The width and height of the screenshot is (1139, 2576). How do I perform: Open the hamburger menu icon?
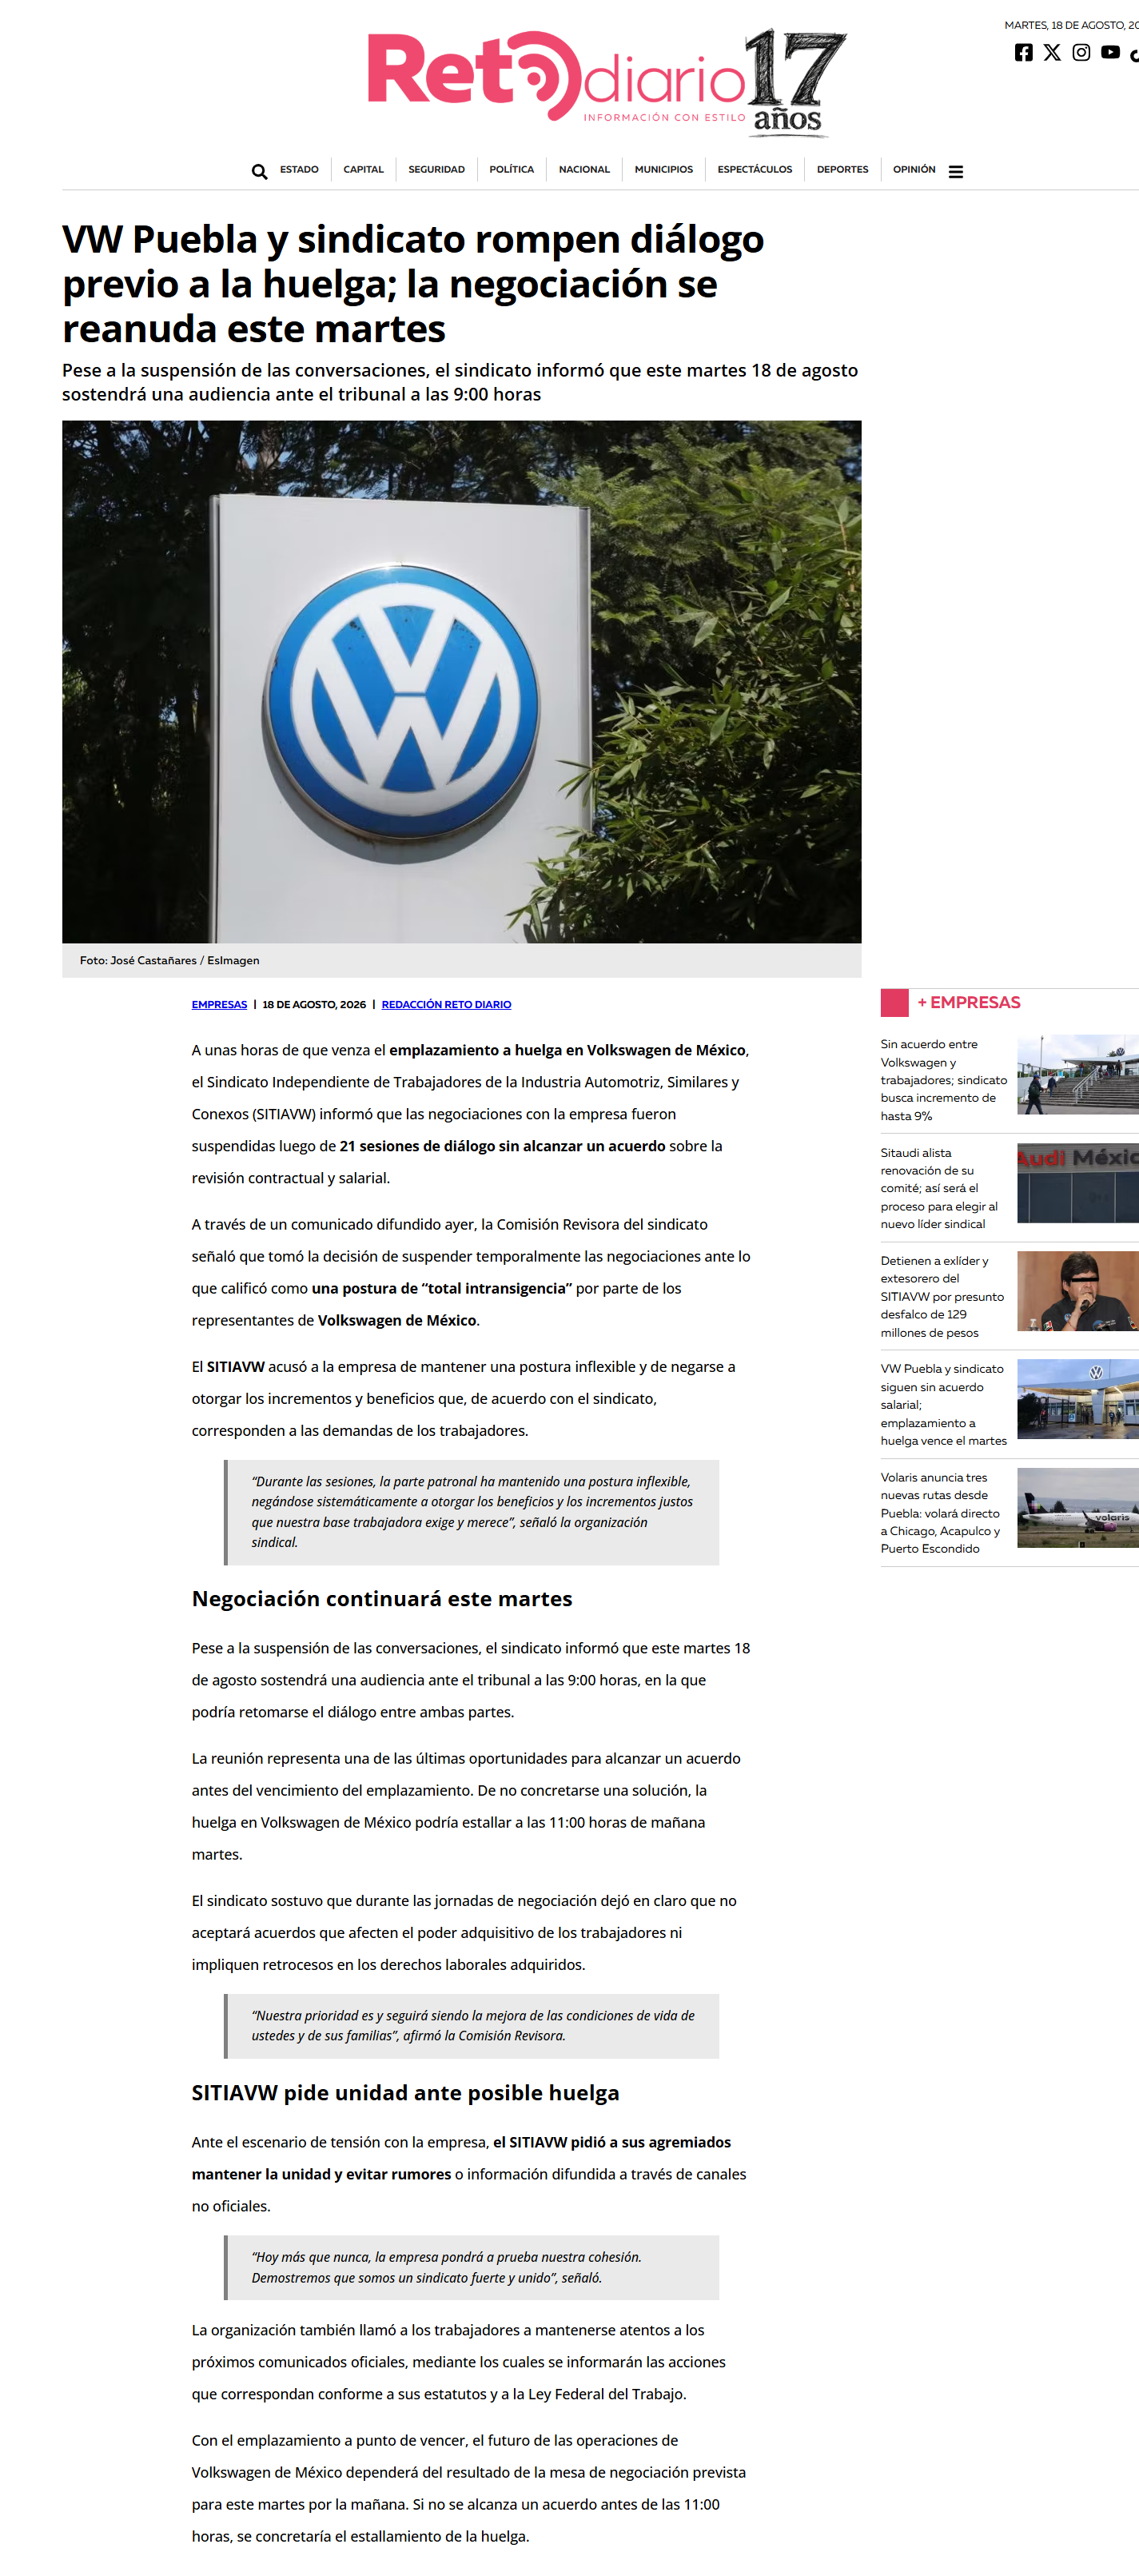pos(956,171)
